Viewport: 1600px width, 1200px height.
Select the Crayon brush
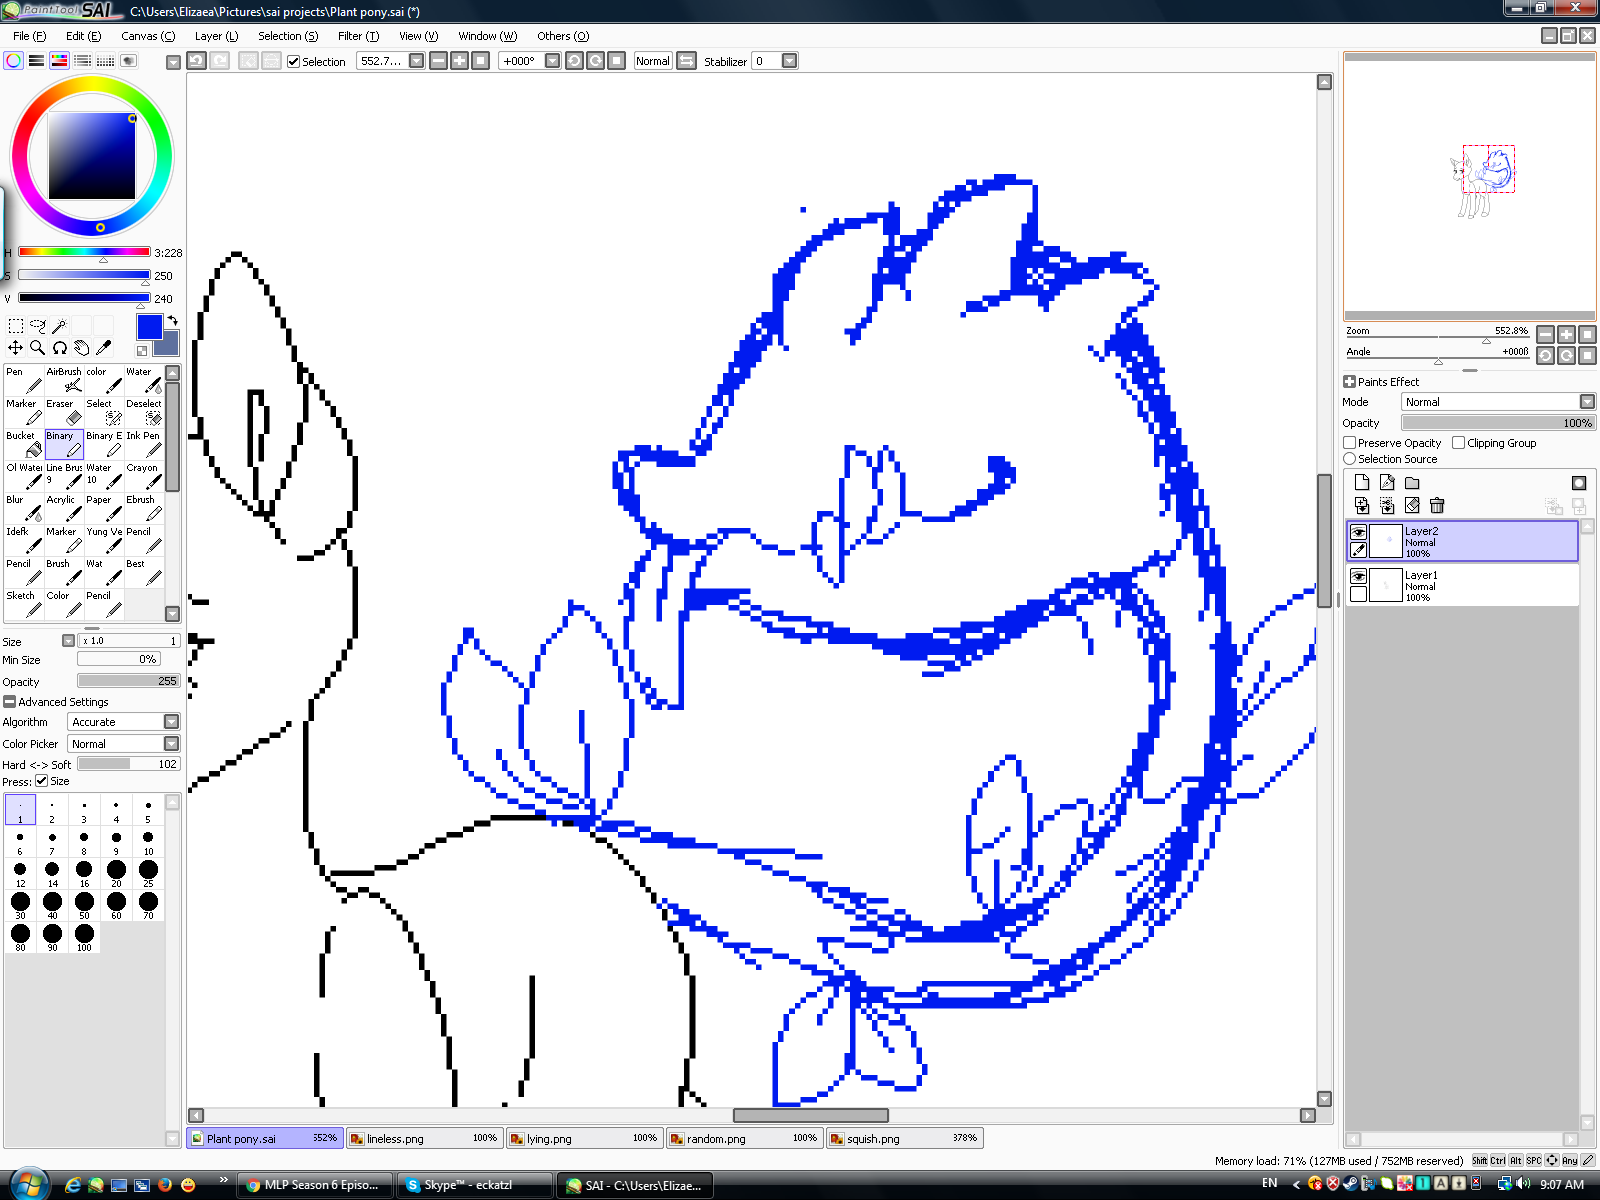coord(144,476)
